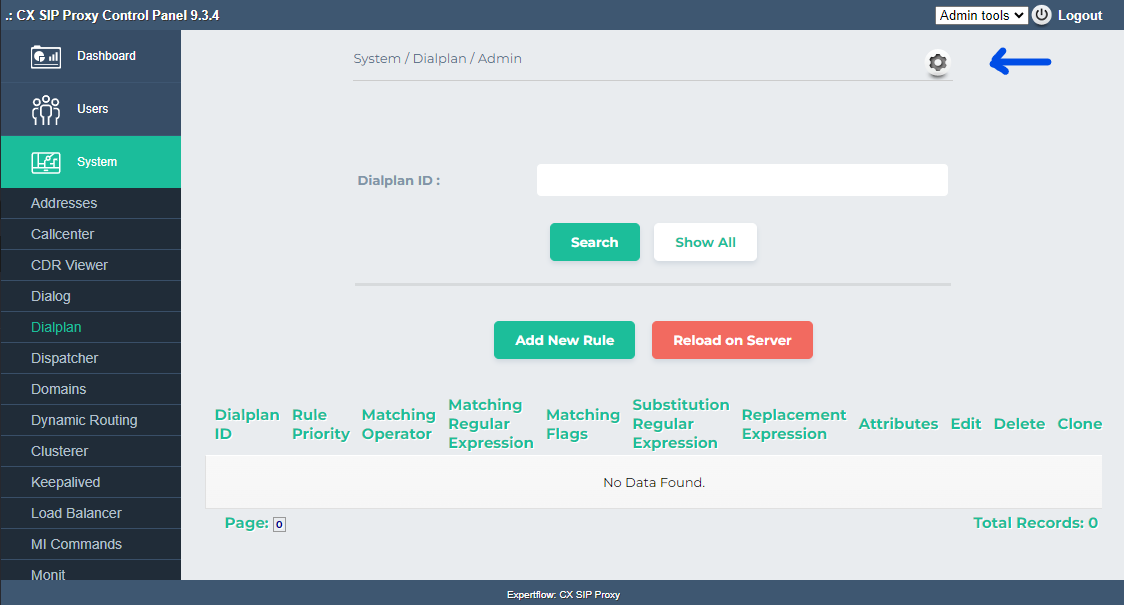Click the power icon beside Logout
1124x605 pixels.
click(1042, 15)
